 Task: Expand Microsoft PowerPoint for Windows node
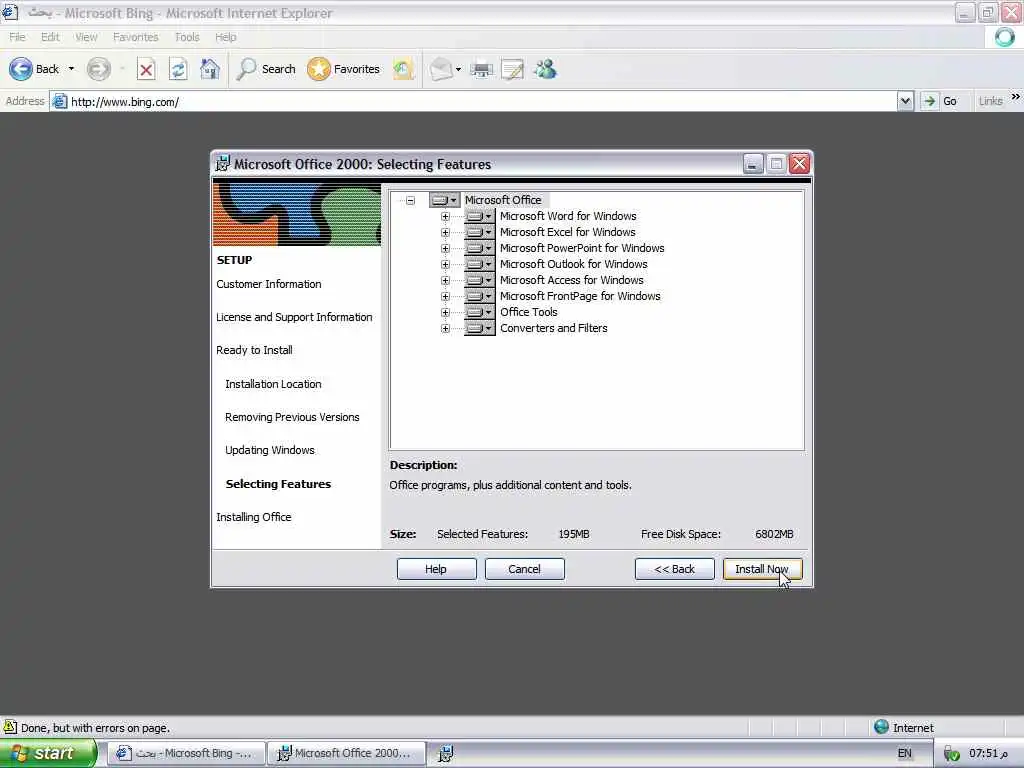click(x=445, y=248)
